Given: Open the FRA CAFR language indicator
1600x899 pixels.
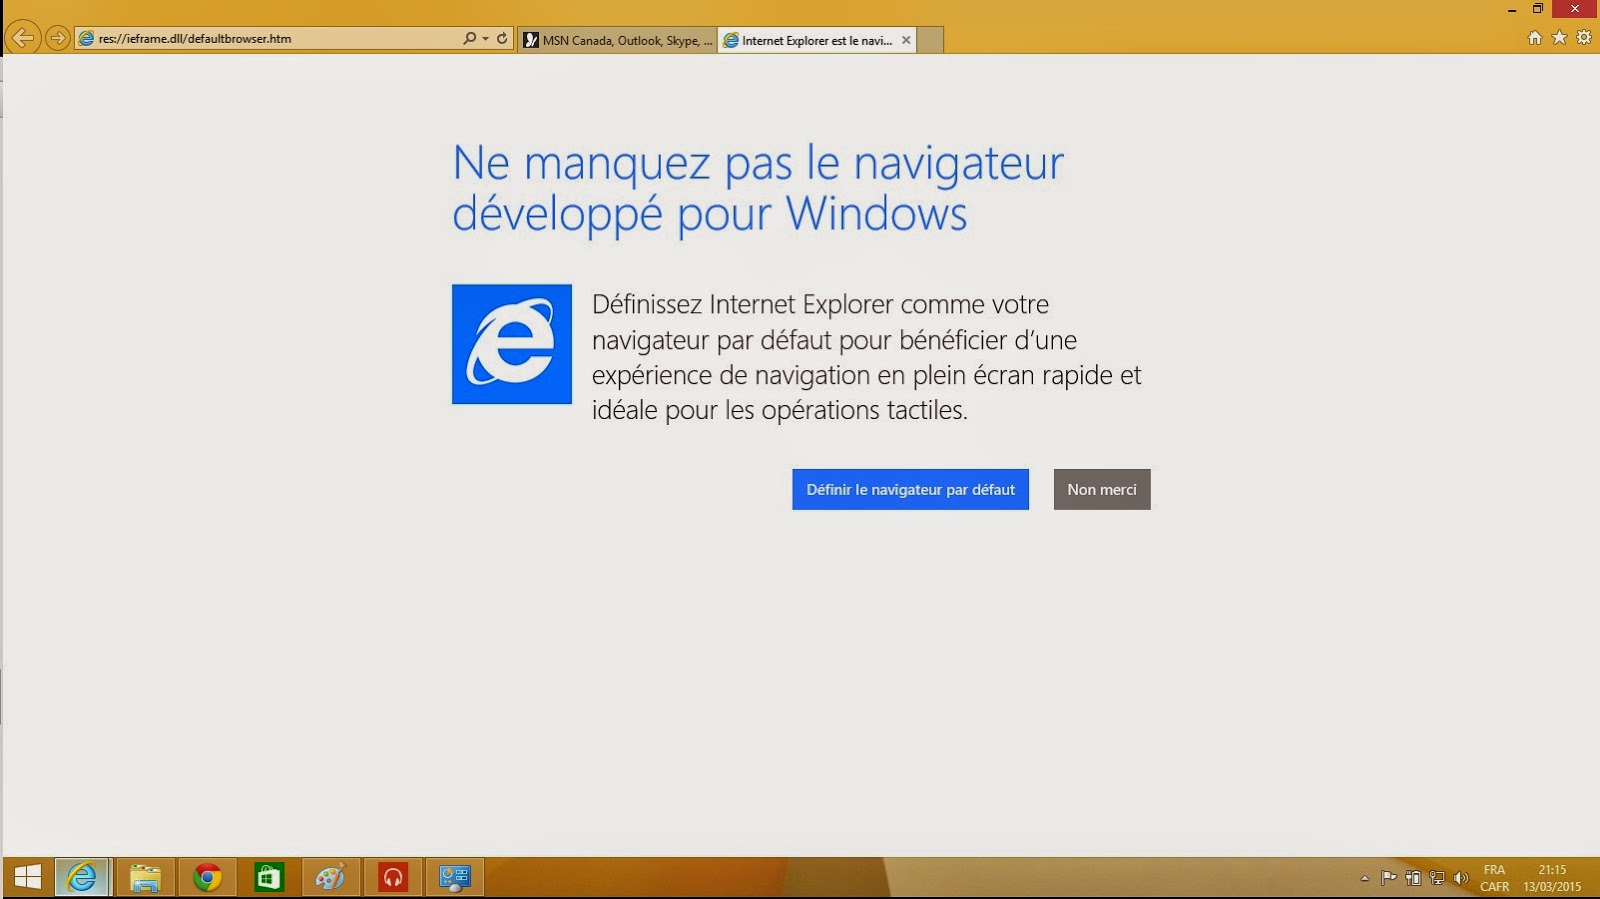Looking at the screenshot, I should coord(1495,878).
